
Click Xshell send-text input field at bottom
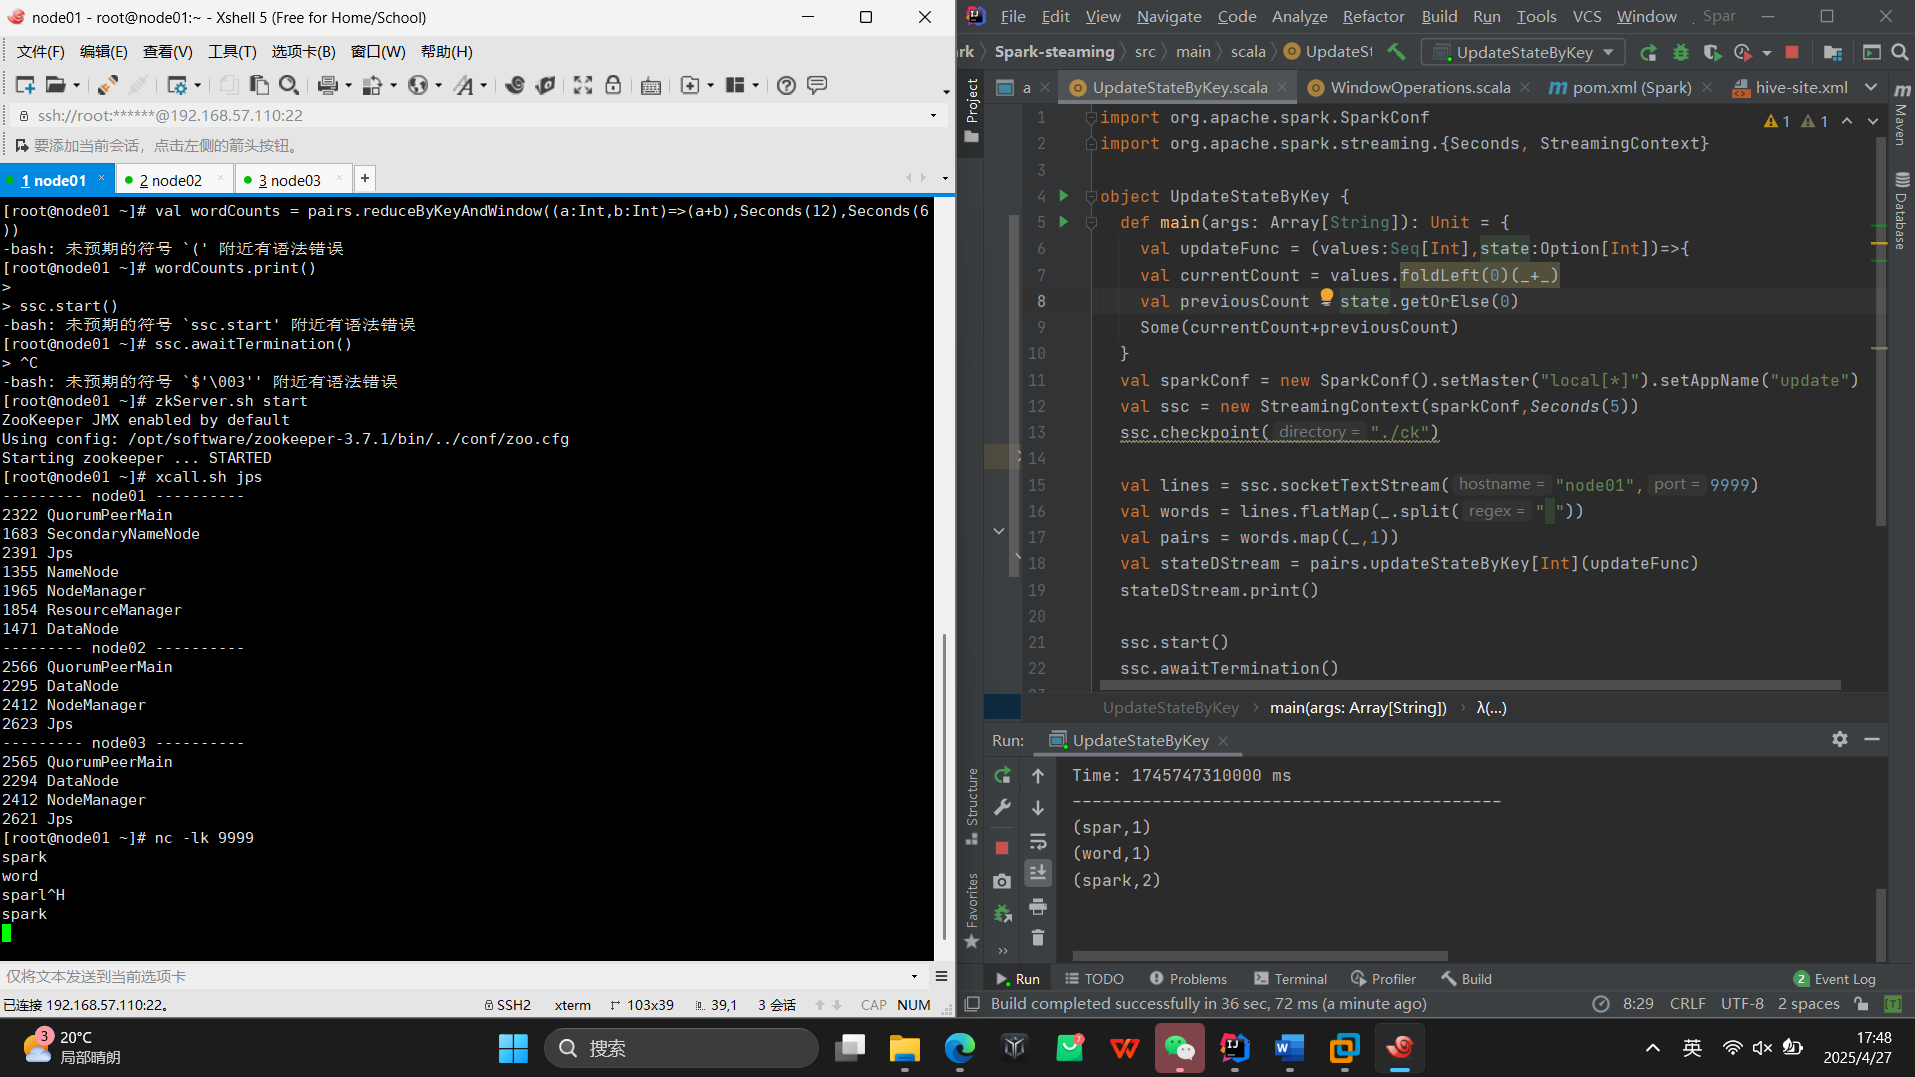pyautogui.click(x=455, y=976)
